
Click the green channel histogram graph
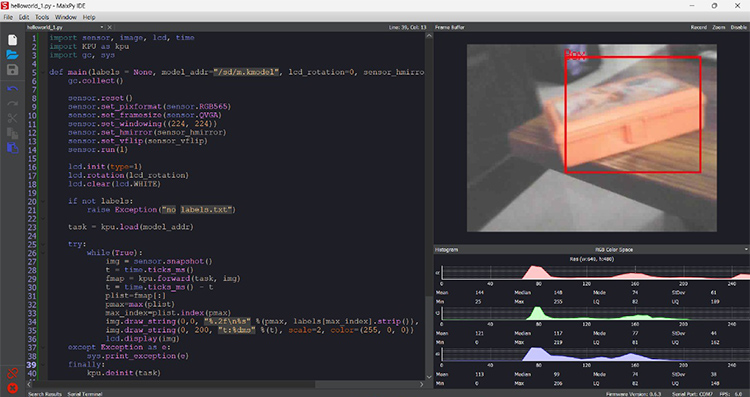tap(596, 313)
